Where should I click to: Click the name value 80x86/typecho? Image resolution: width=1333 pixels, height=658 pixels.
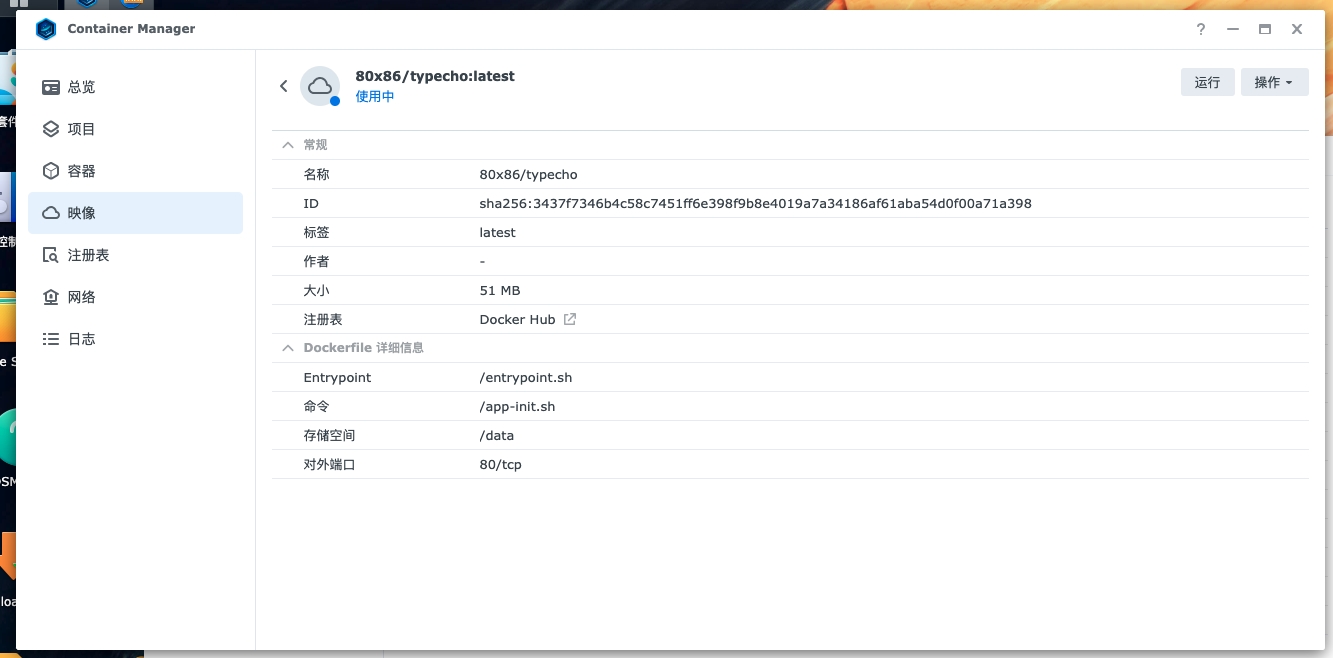[x=529, y=174]
